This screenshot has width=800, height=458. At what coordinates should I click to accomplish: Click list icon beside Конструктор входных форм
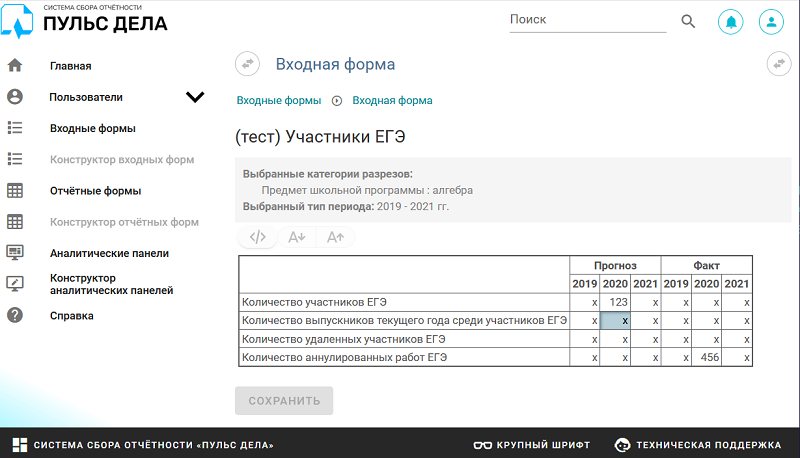click(15, 159)
